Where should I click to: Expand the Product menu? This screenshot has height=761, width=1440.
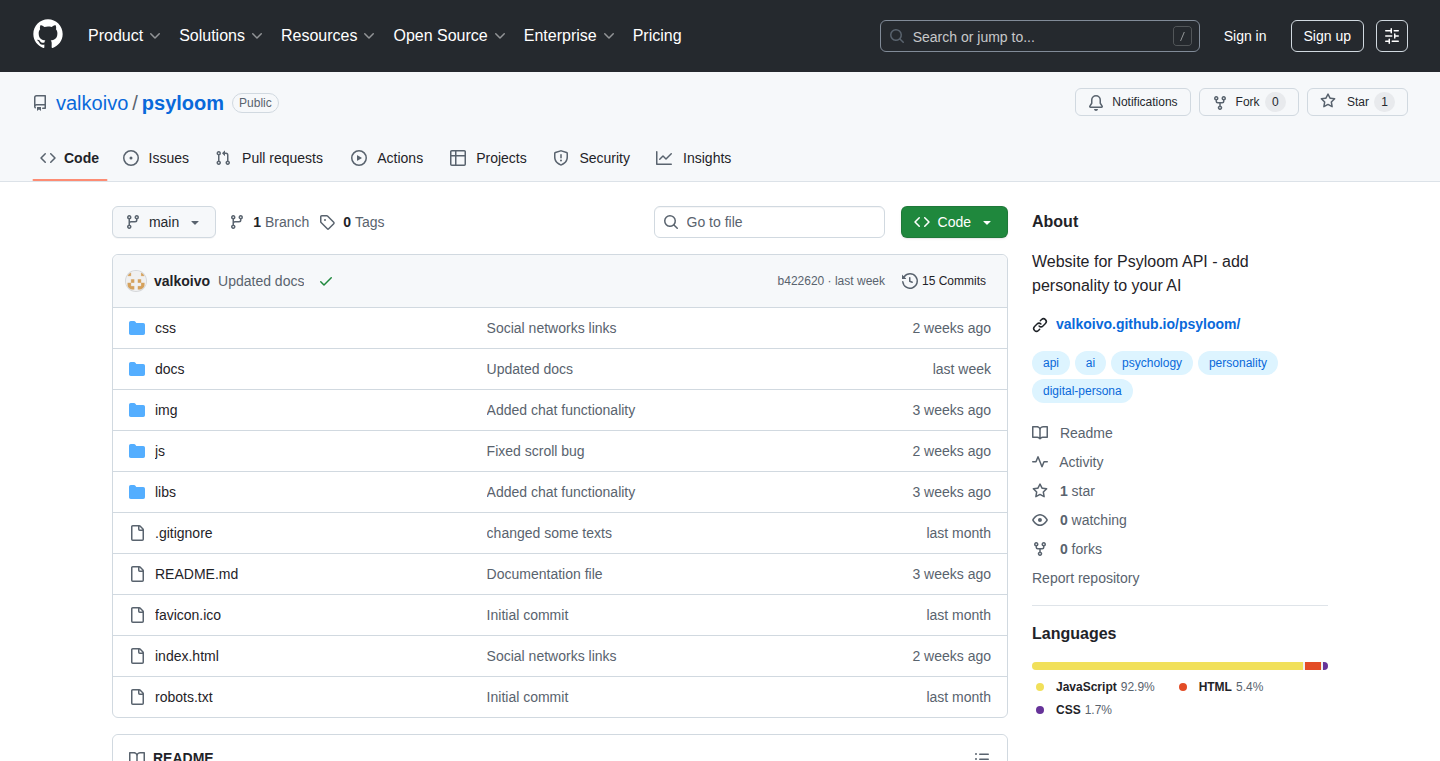[124, 35]
